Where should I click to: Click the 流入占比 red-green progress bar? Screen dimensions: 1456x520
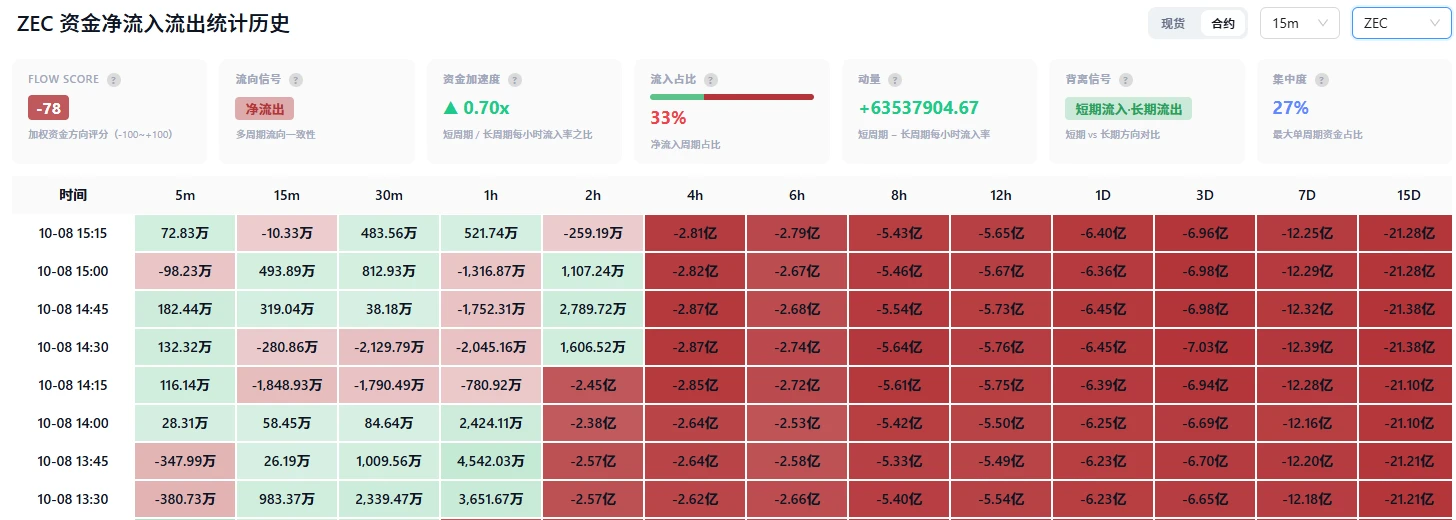pos(732,97)
